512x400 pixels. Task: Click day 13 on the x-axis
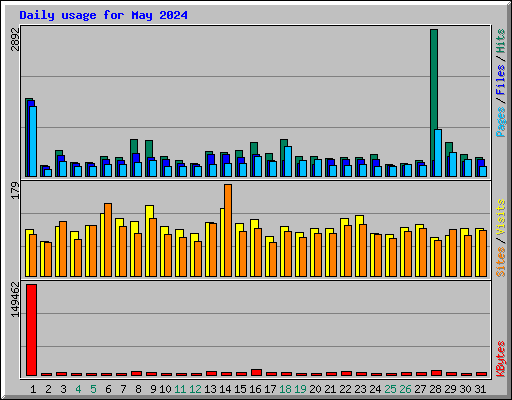[x=210, y=389]
